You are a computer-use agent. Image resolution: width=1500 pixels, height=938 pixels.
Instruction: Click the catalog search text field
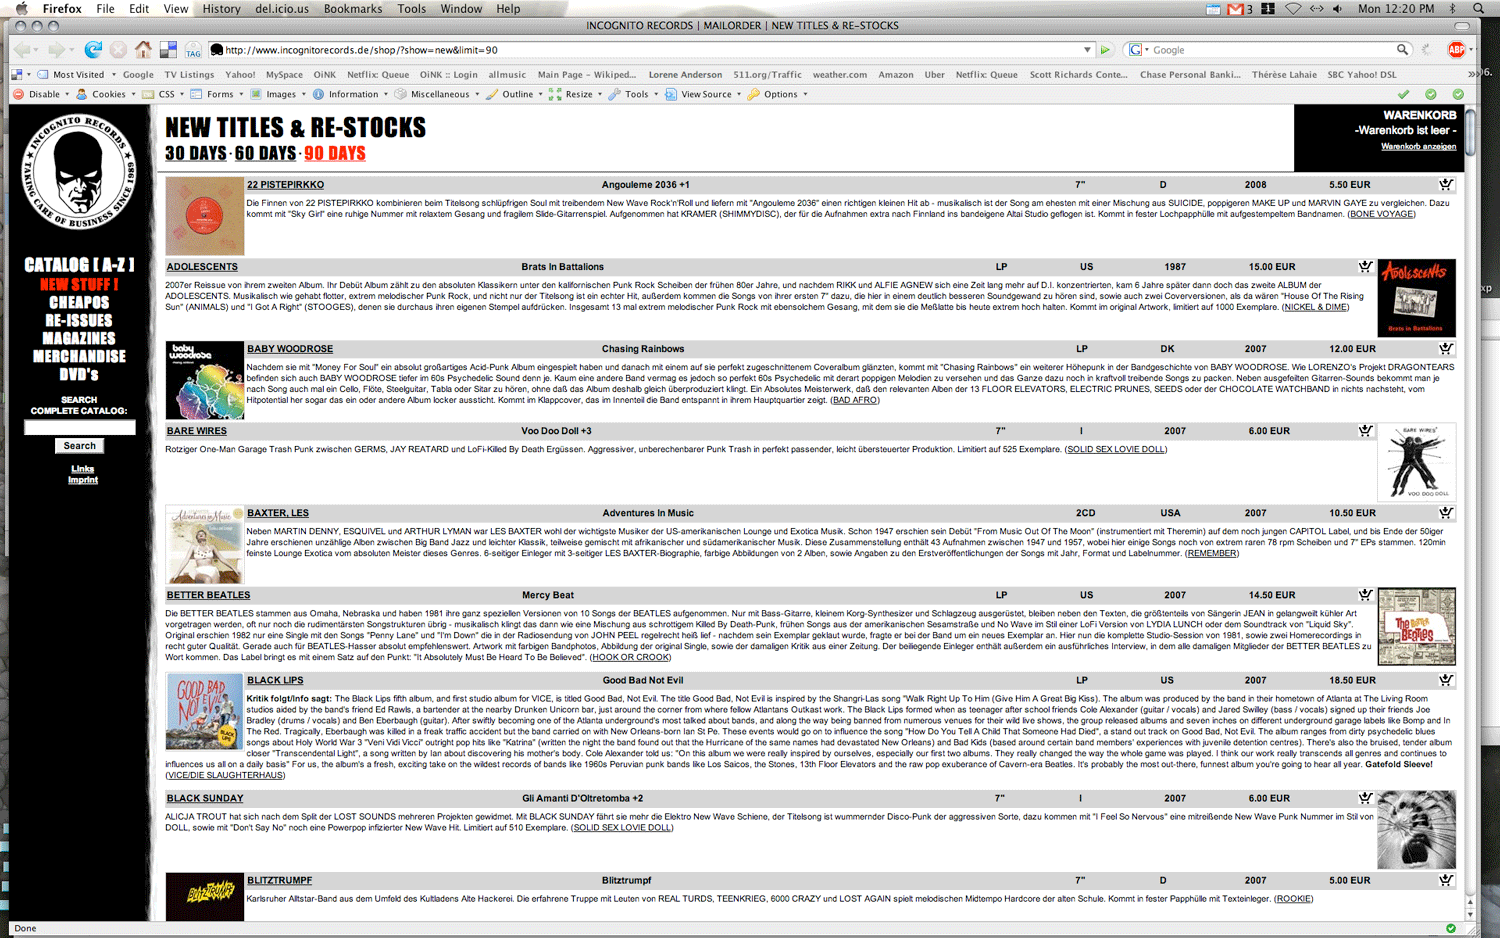79,427
